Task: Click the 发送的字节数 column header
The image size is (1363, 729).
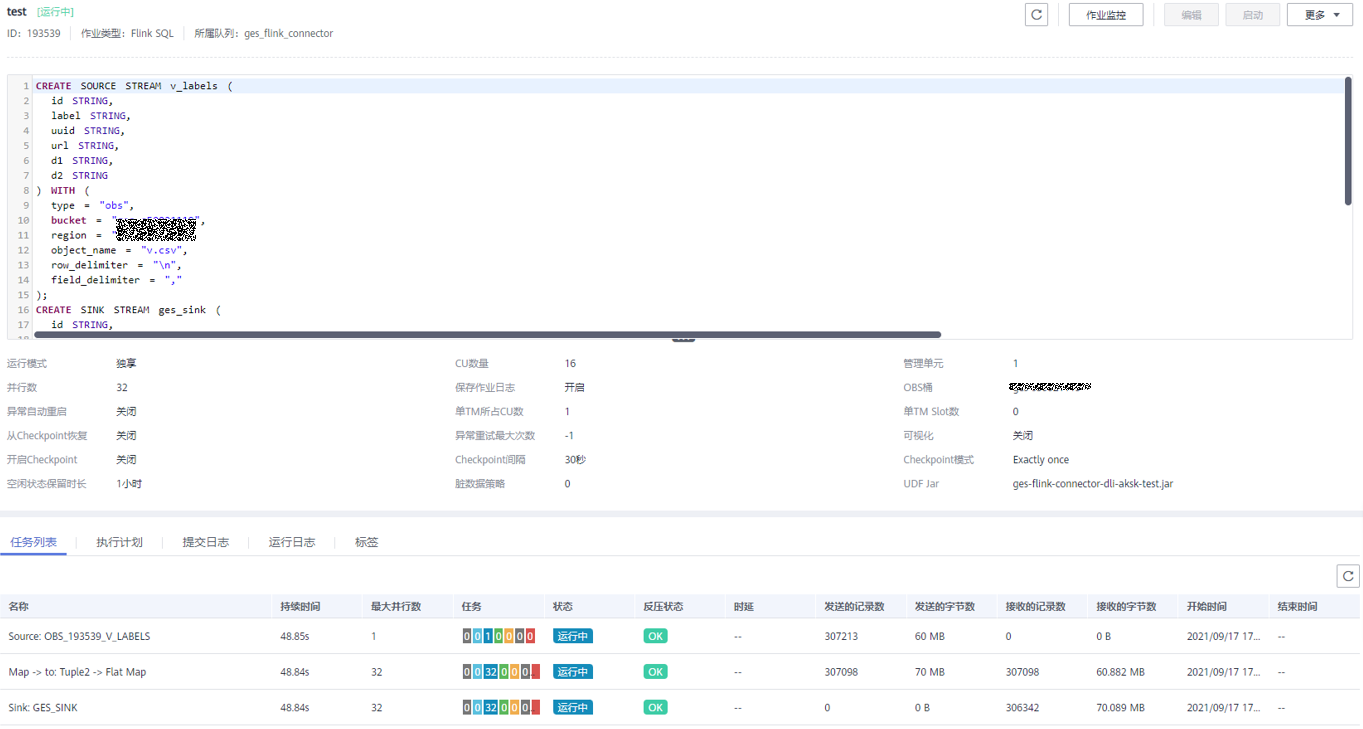Action: click(x=945, y=606)
